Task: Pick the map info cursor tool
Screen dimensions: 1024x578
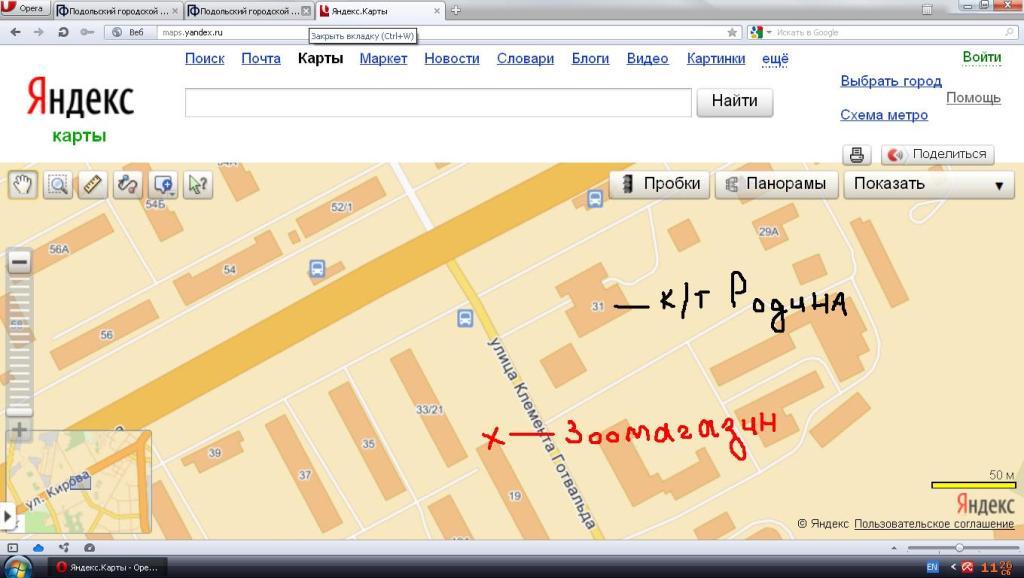Action: click(197, 184)
